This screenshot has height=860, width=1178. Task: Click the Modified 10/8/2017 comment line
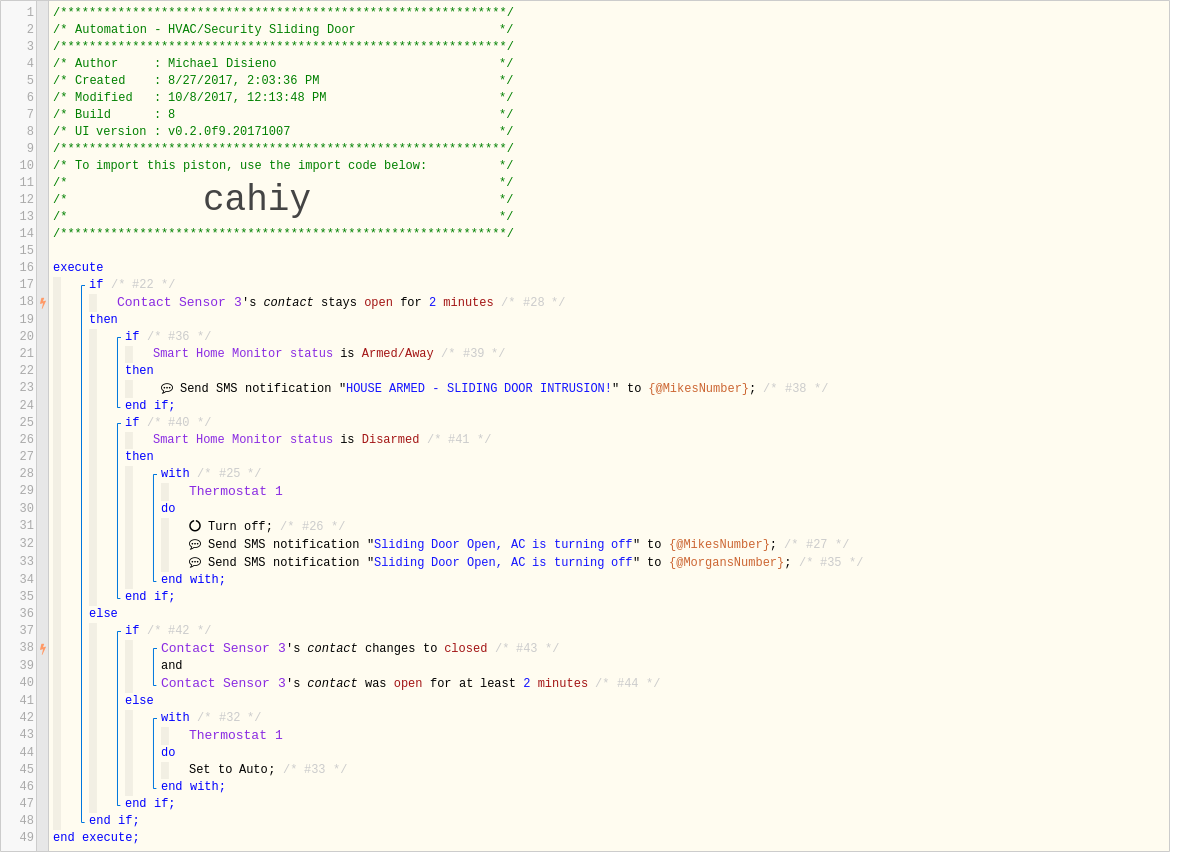click(283, 98)
